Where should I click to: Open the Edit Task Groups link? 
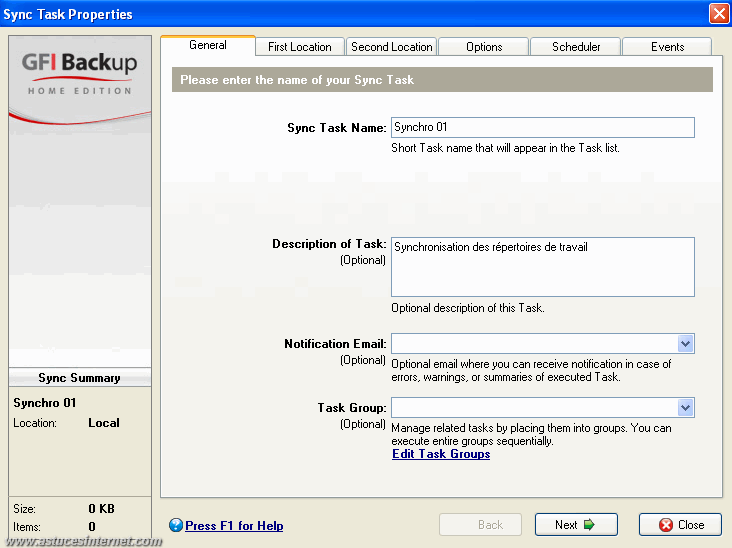point(441,454)
